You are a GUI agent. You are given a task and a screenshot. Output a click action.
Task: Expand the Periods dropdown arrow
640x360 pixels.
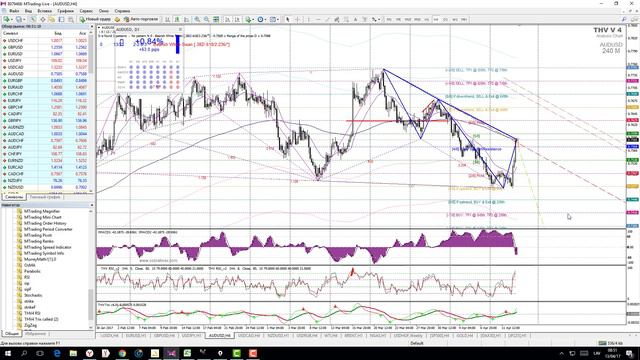266,19
